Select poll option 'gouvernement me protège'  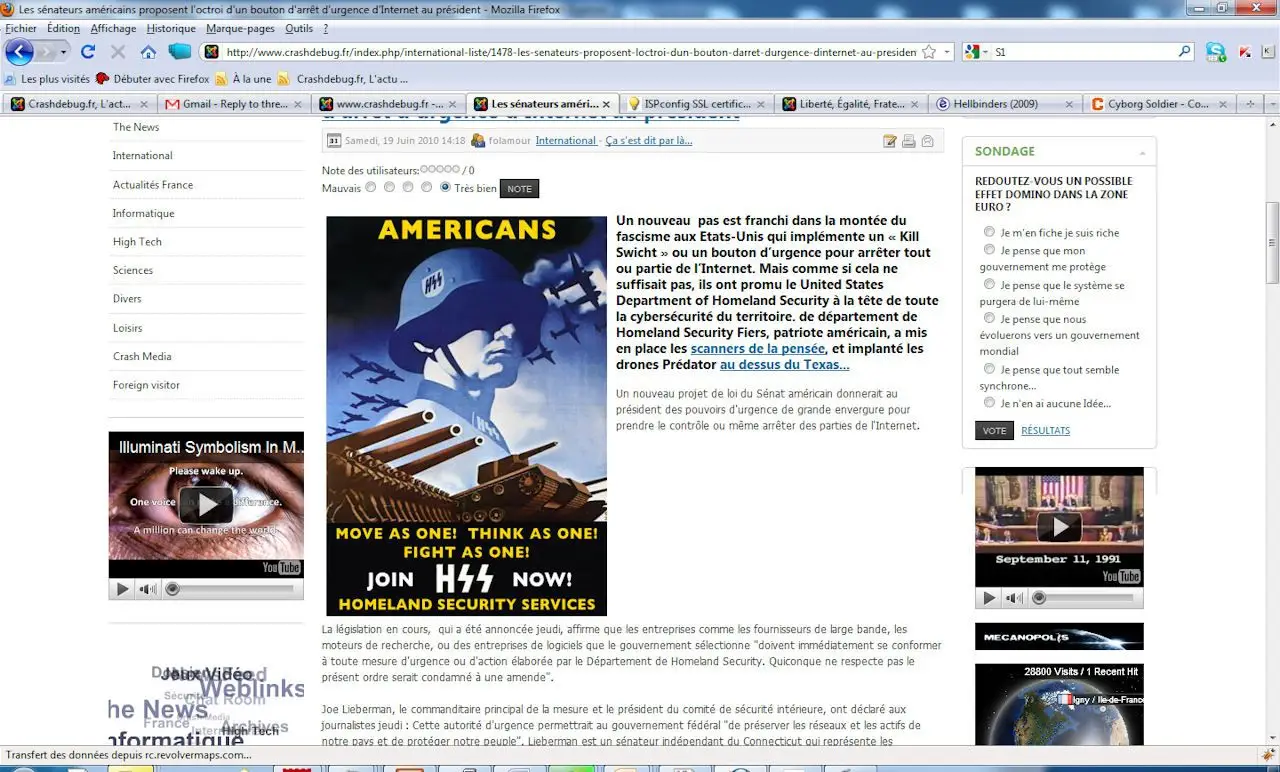click(x=990, y=250)
